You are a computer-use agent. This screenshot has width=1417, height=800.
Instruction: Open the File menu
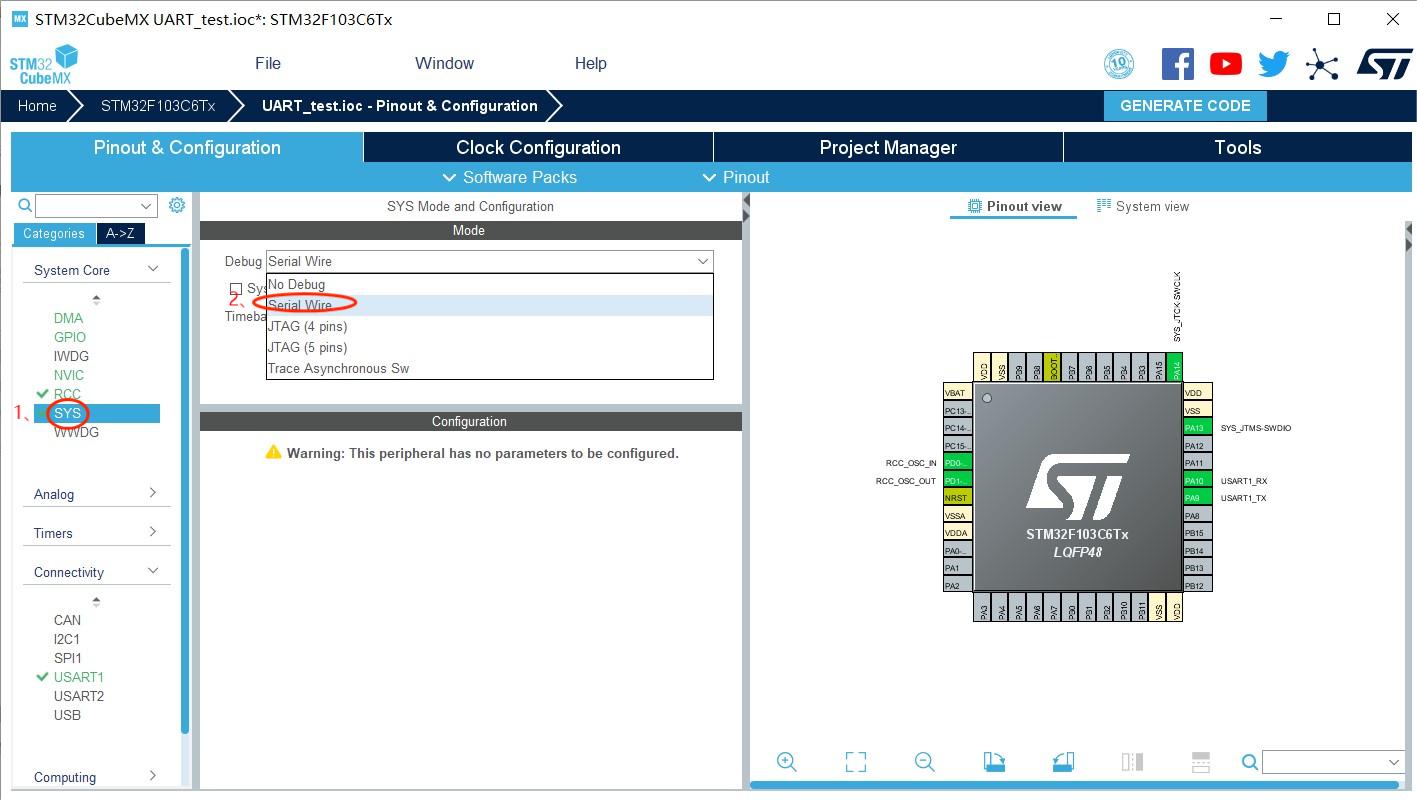268,63
